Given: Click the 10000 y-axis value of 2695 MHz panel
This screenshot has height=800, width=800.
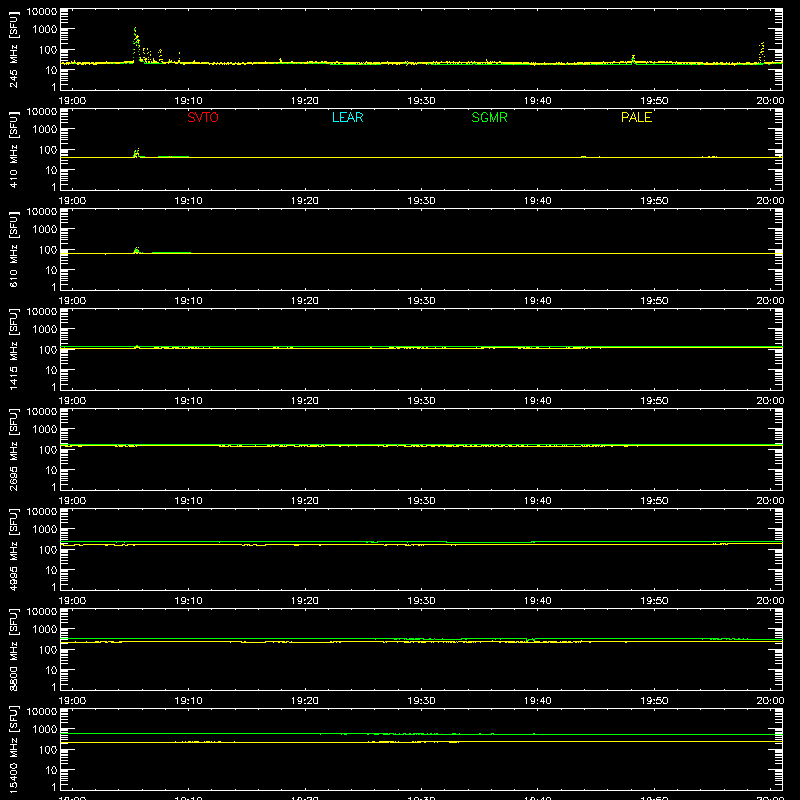Looking at the screenshot, I should (42, 412).
